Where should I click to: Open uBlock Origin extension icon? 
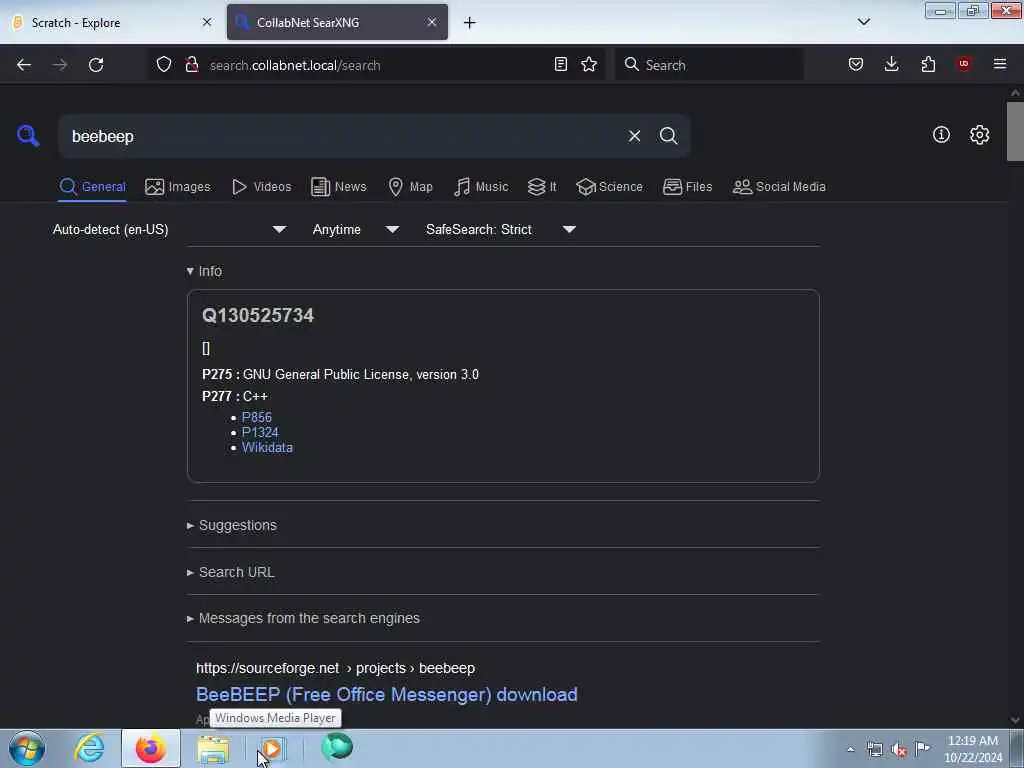[x=964, y=64]
